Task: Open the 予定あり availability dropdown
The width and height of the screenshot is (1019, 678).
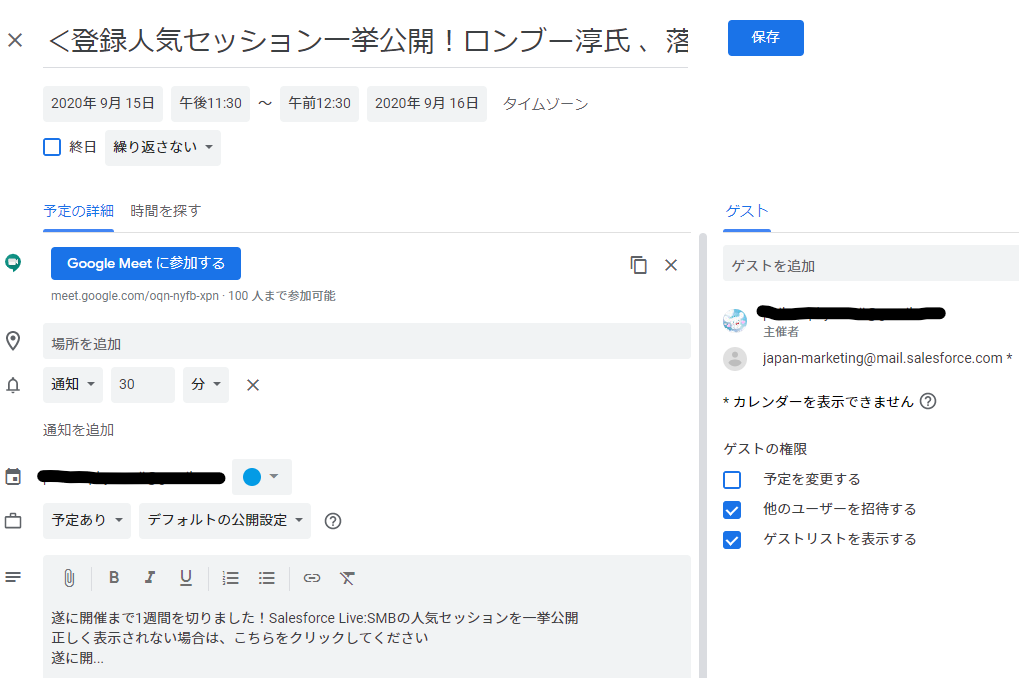Action: pos(87,521)
